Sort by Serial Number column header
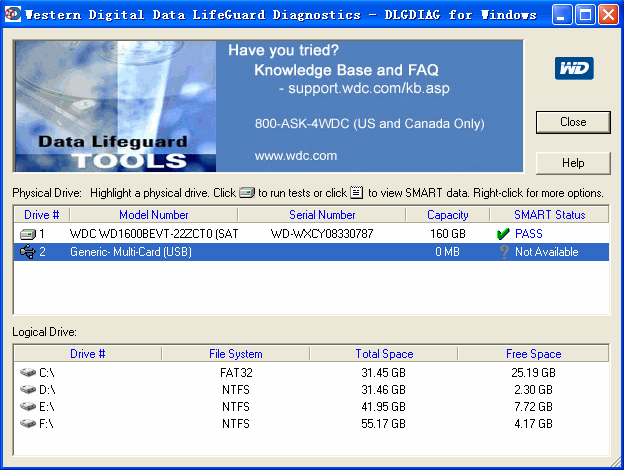 click(x=322, y=215)
